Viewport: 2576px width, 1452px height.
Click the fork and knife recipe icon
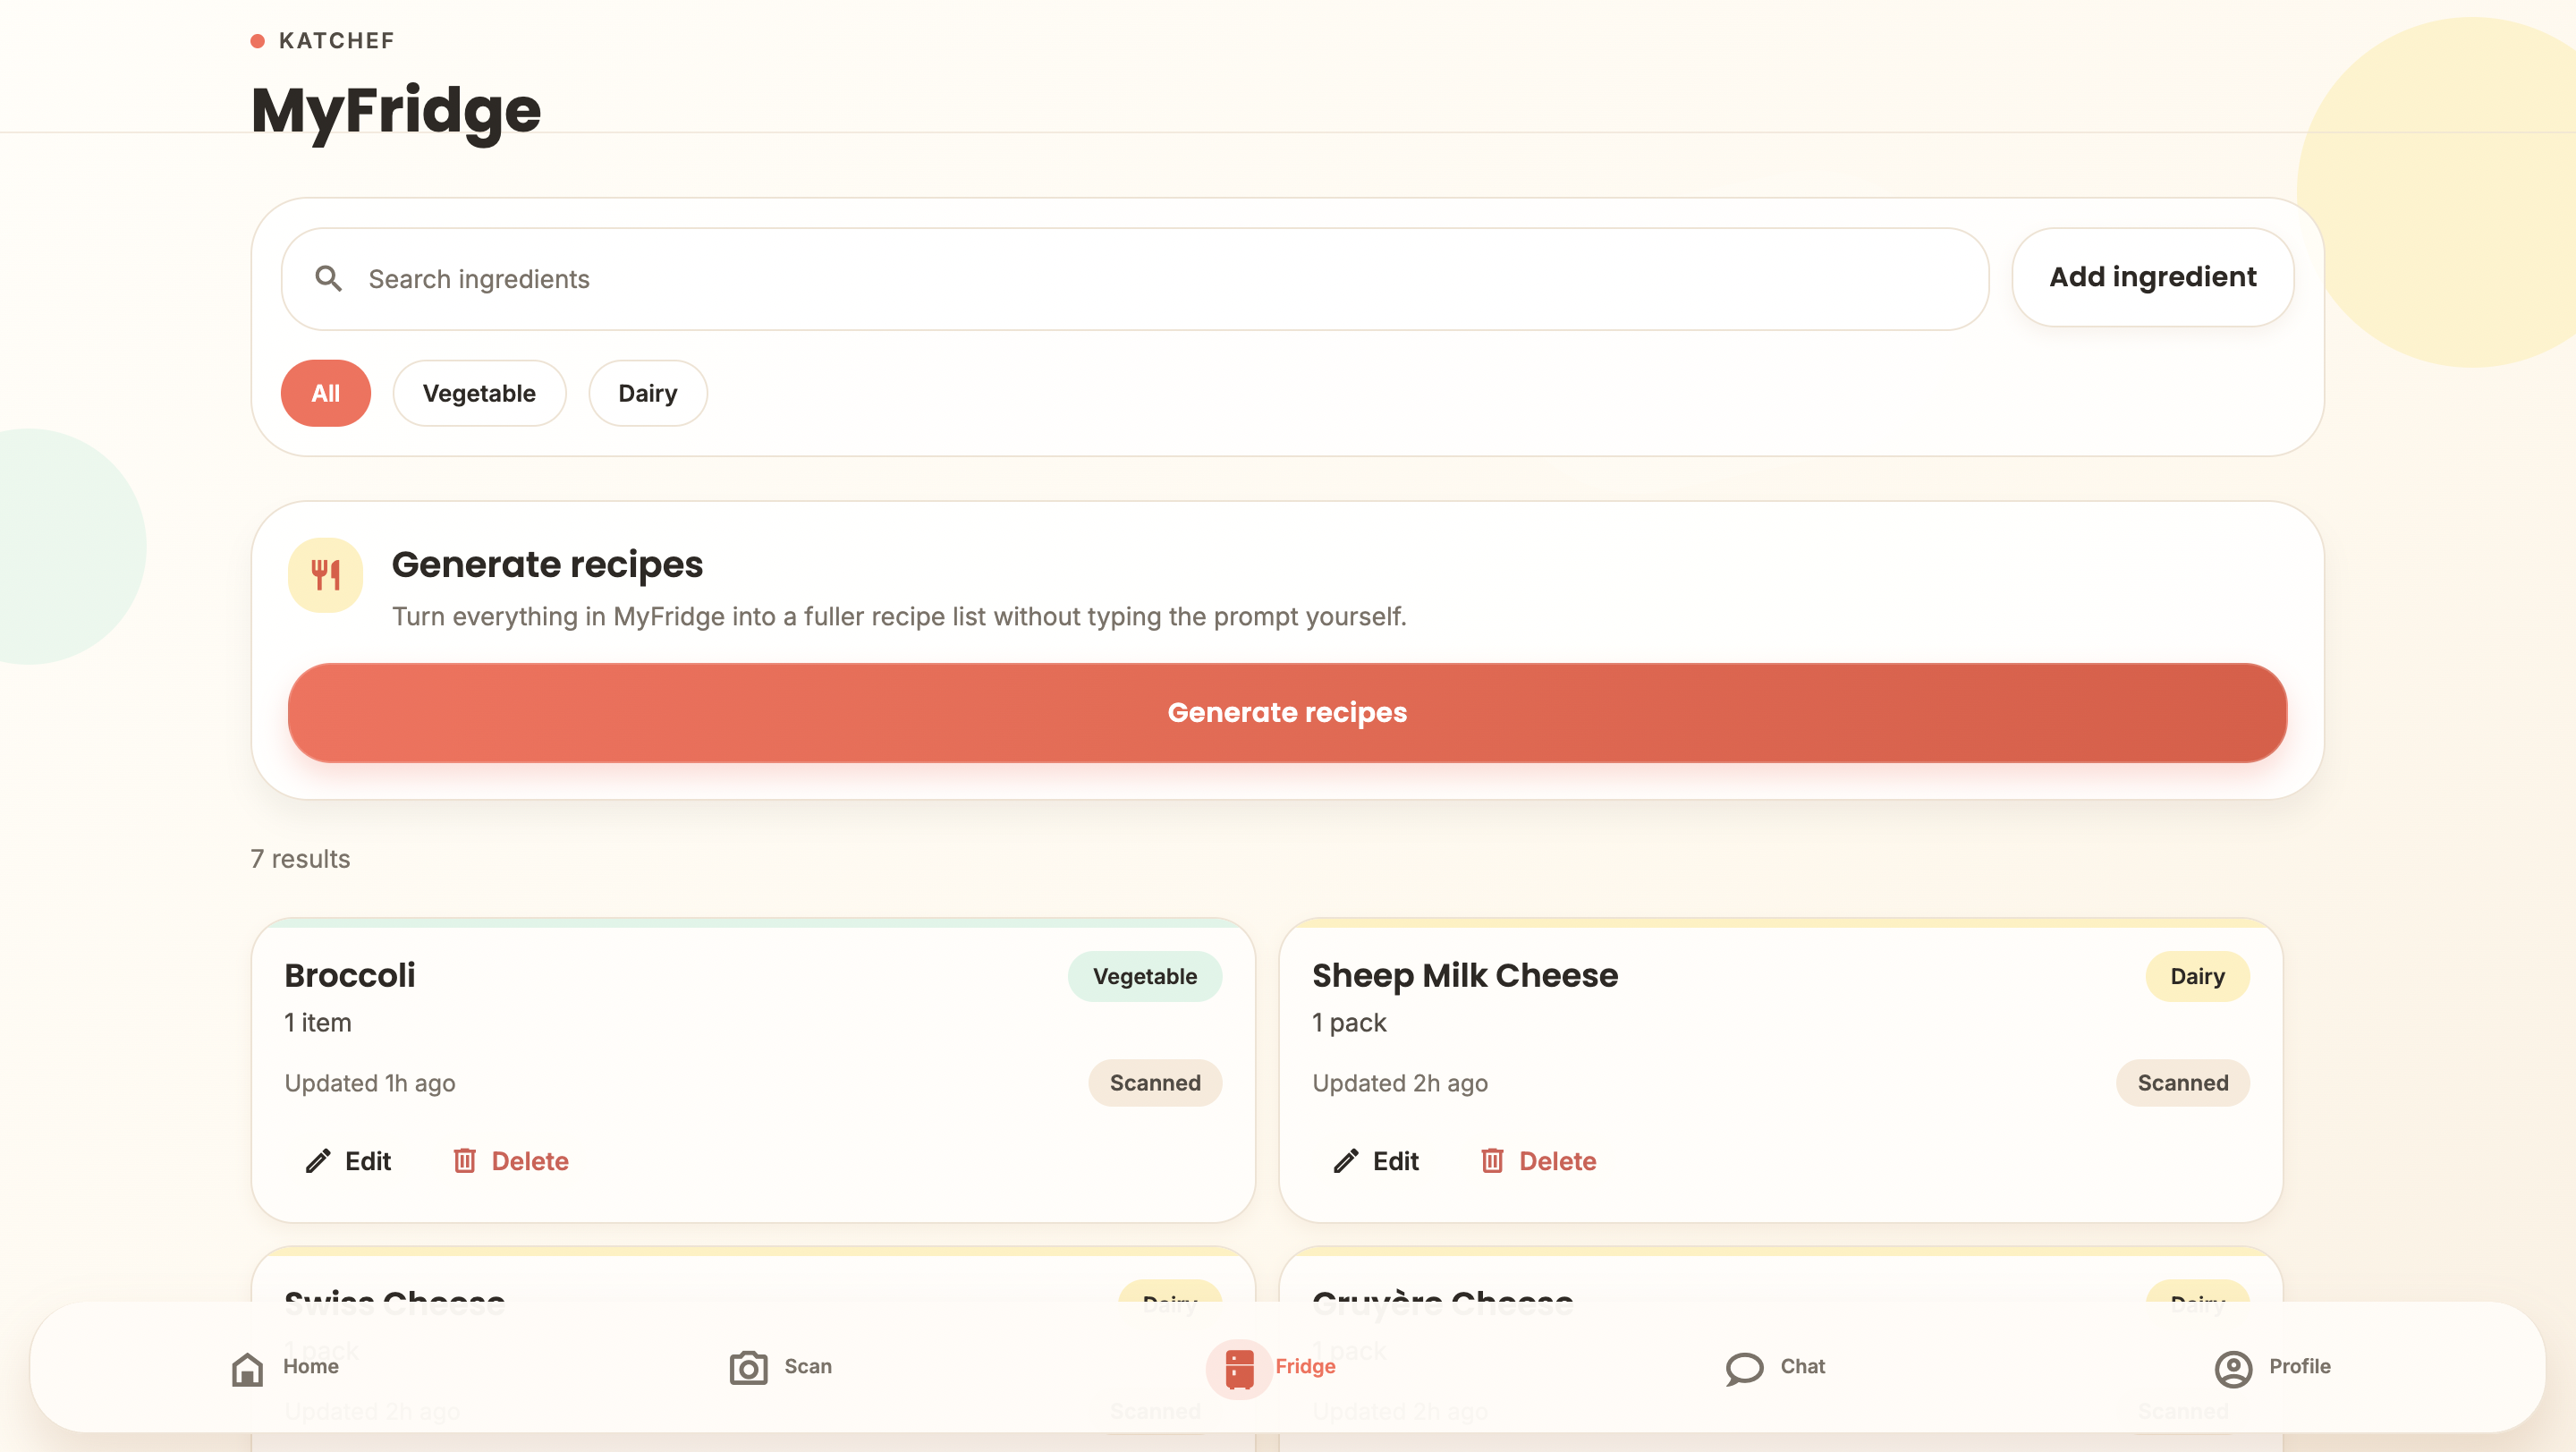tap(325, 575)
